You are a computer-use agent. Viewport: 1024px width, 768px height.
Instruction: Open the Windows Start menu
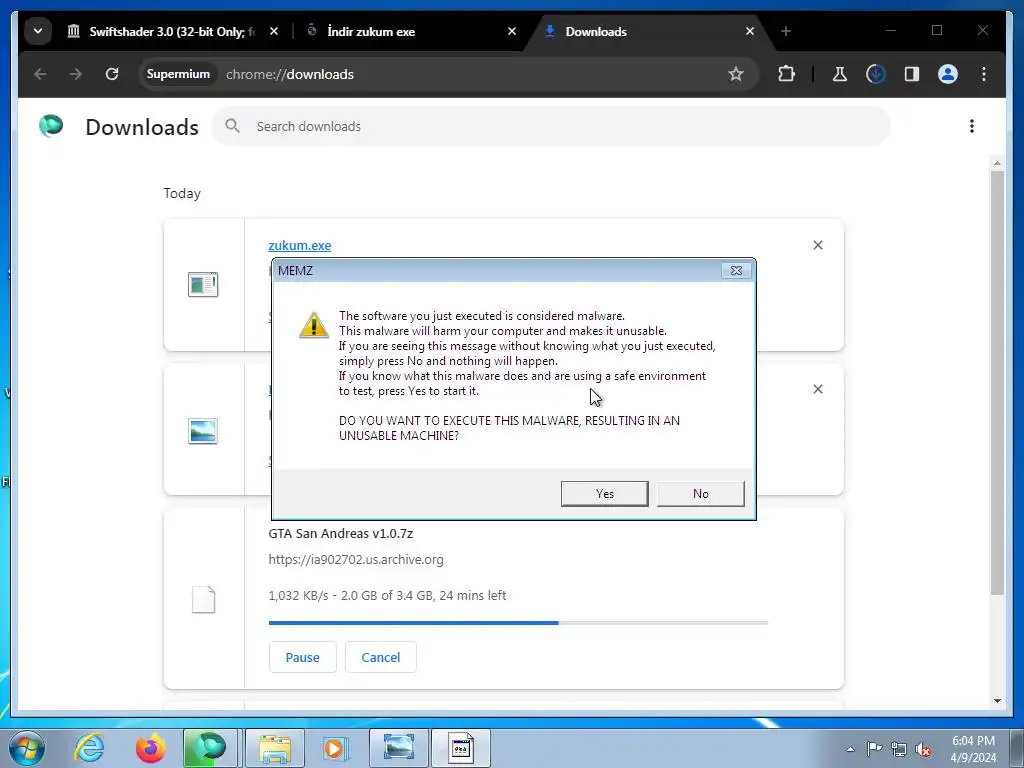tap(27, 748)
